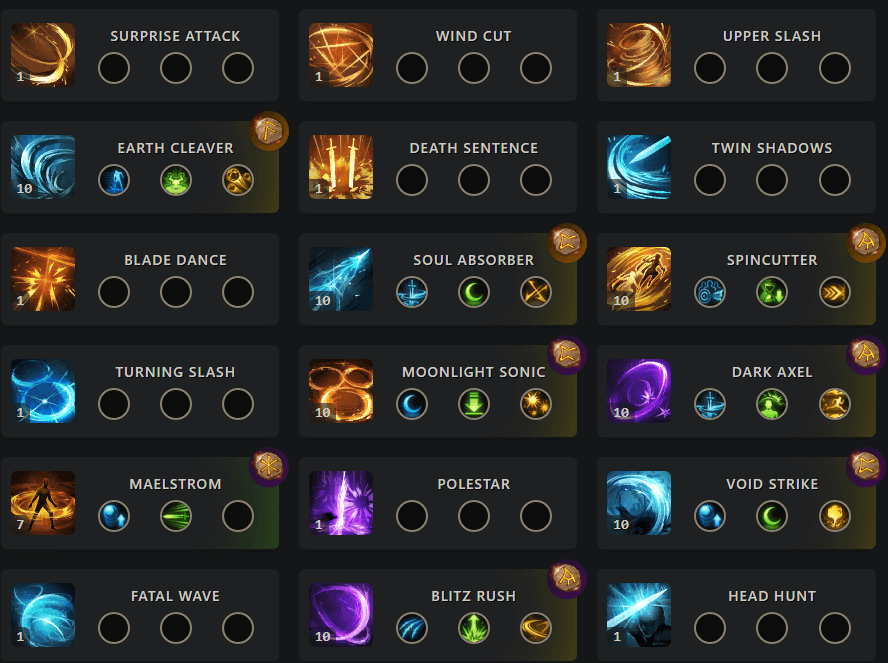
Task: Click the rune badge on Void Strike
Action: (865, 466)
